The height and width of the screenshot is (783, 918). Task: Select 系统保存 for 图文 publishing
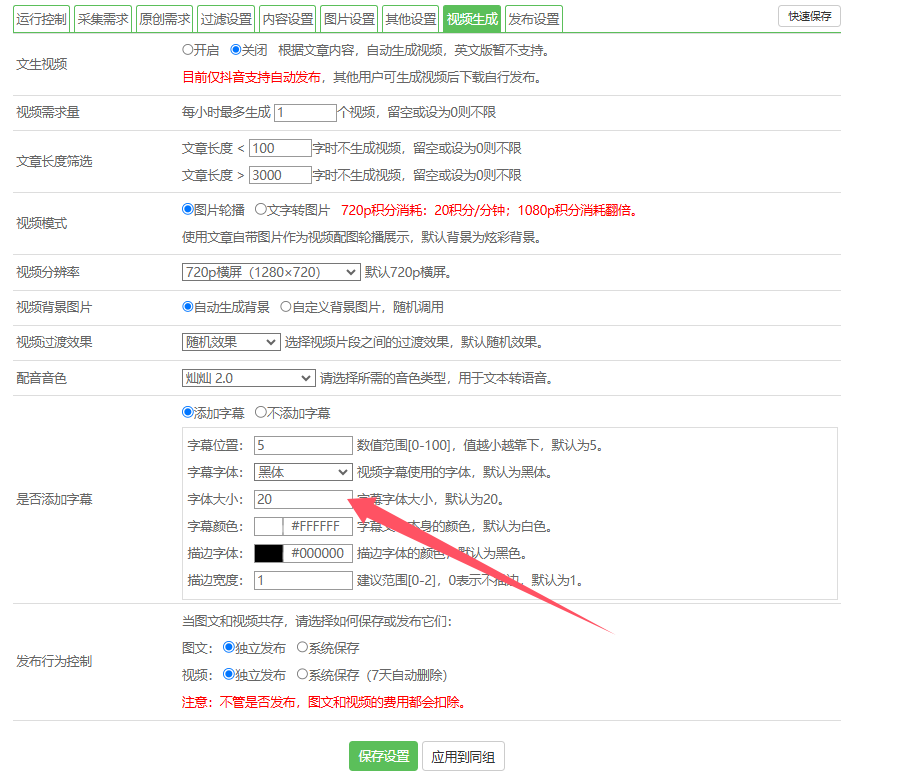tap(303, 648)
